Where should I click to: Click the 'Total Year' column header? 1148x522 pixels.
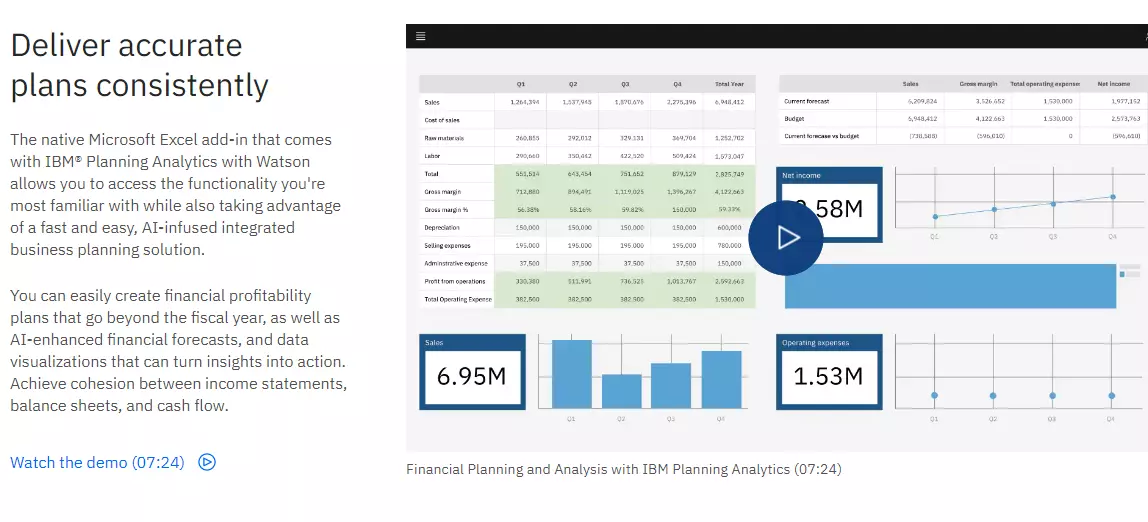coord(729,84)
